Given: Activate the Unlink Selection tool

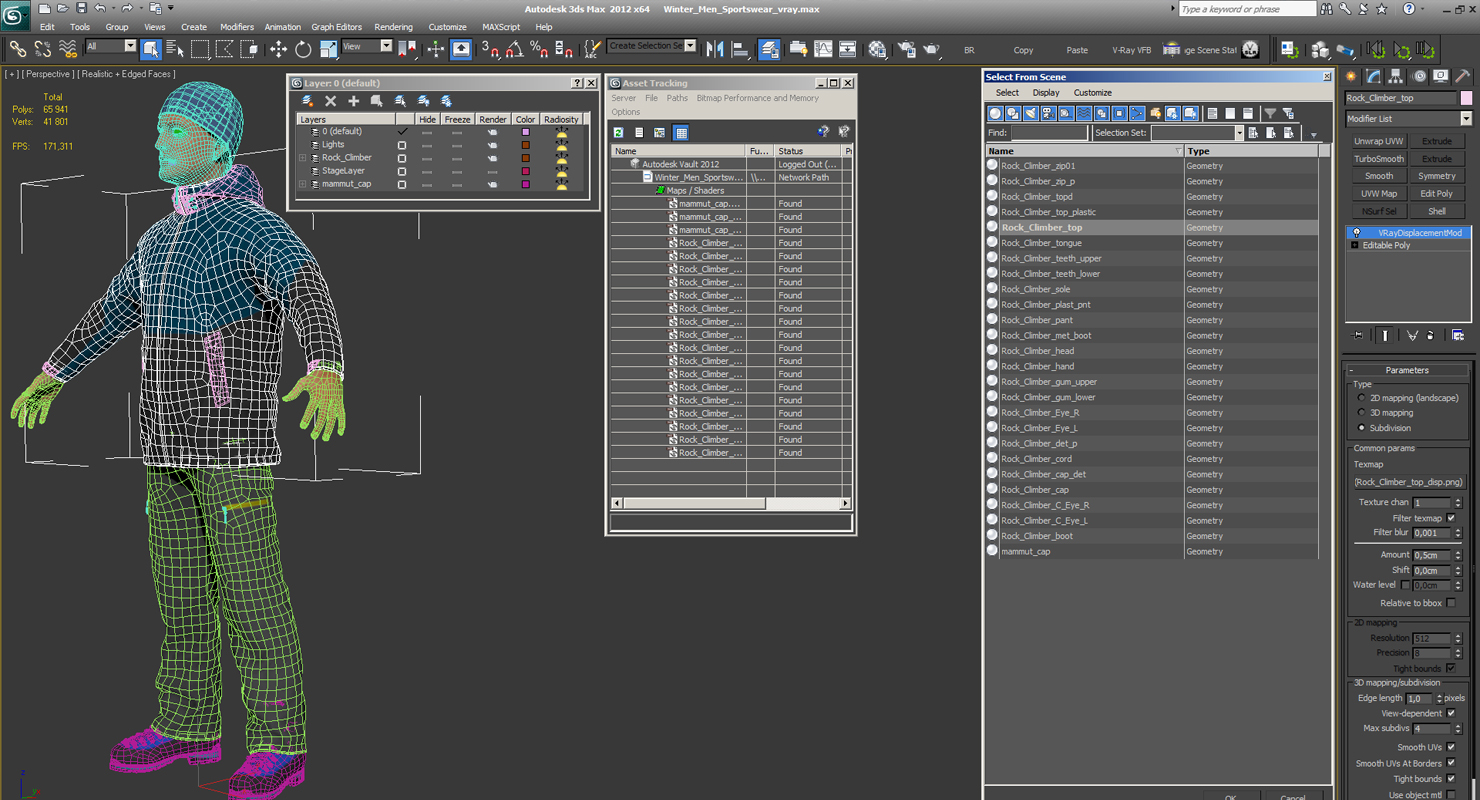Looking at the screenshot, I should [x=43, y=48].
